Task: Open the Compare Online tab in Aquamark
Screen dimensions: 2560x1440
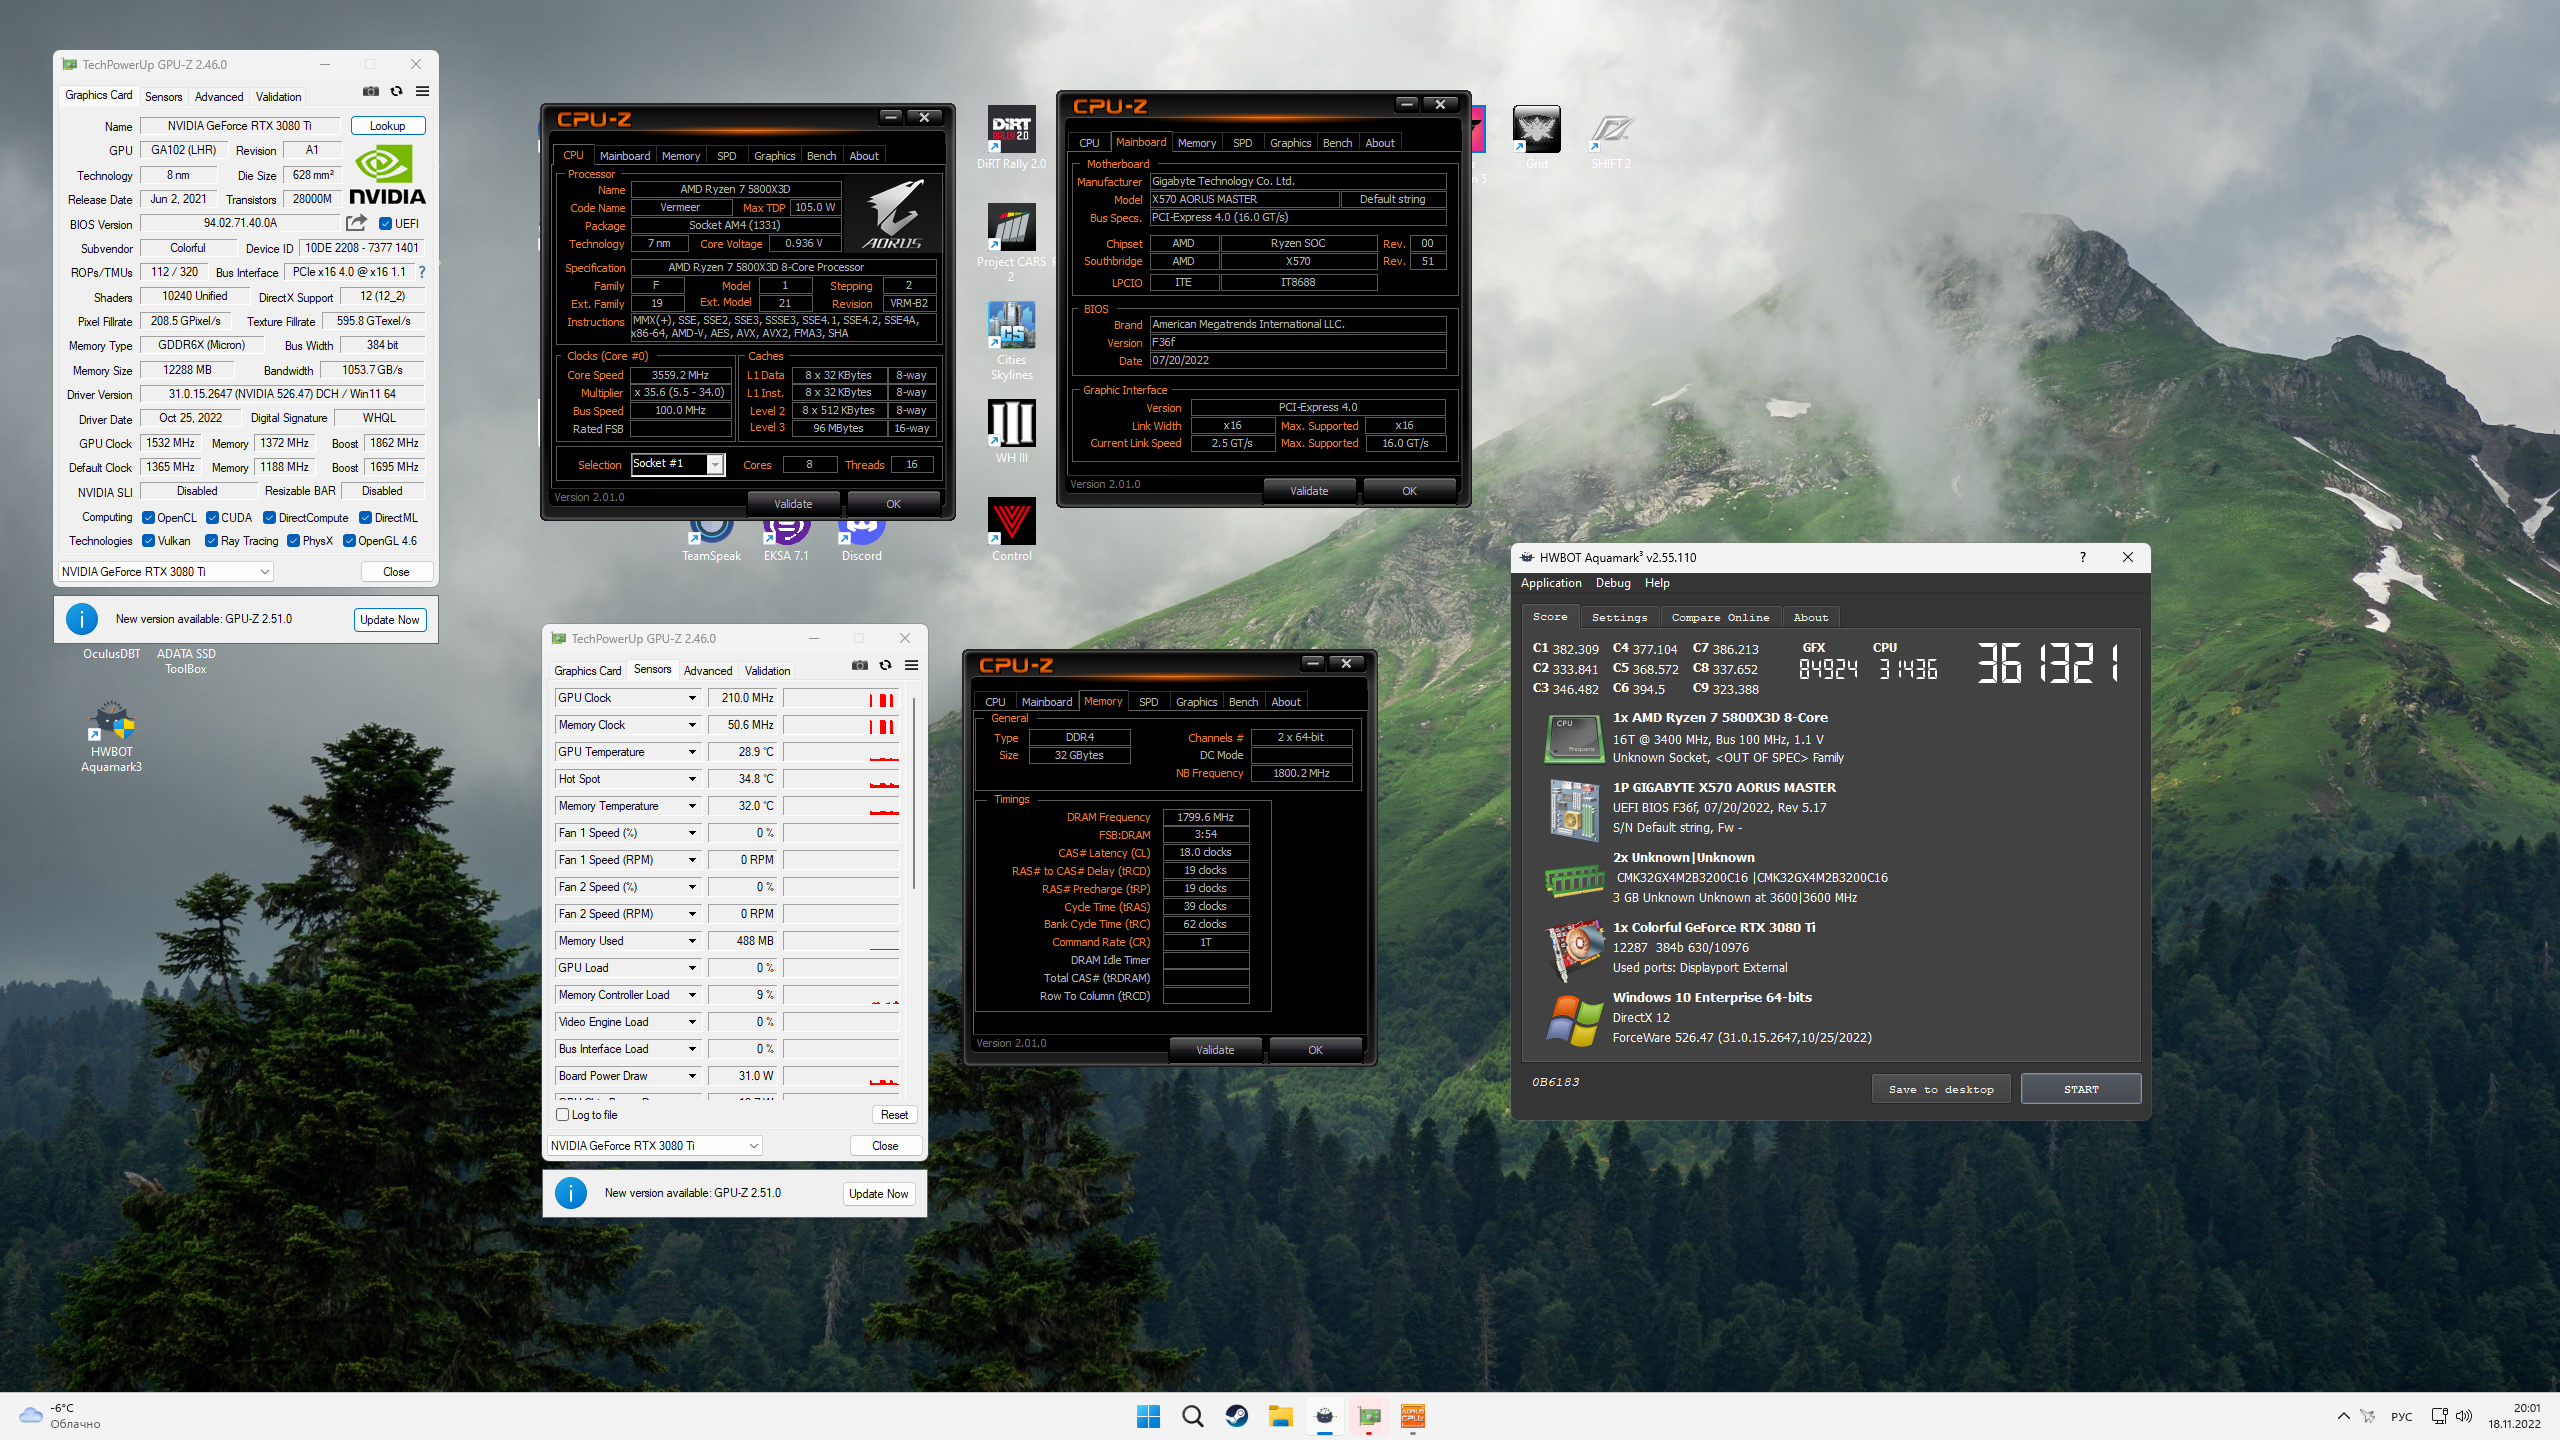Action: [x=1720, y=617]
